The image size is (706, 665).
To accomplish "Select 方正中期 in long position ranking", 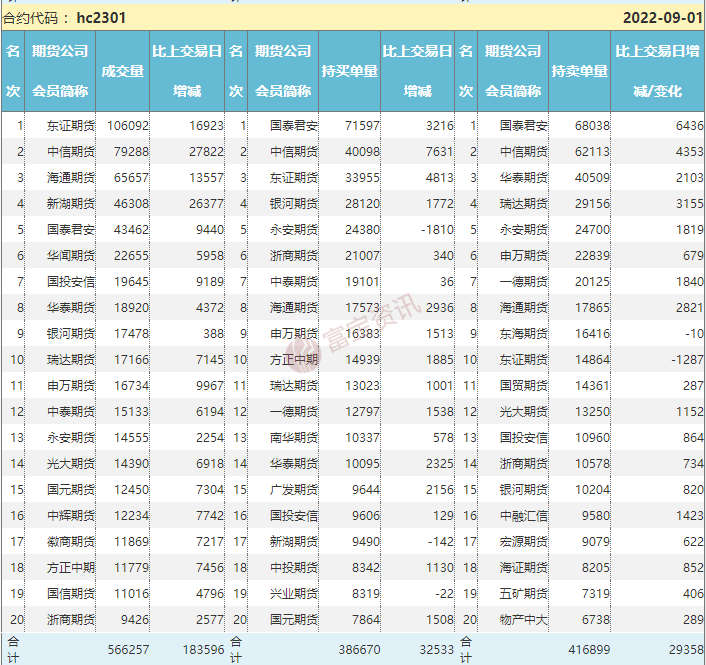I will pyautogui.click(x=294, y=360).
